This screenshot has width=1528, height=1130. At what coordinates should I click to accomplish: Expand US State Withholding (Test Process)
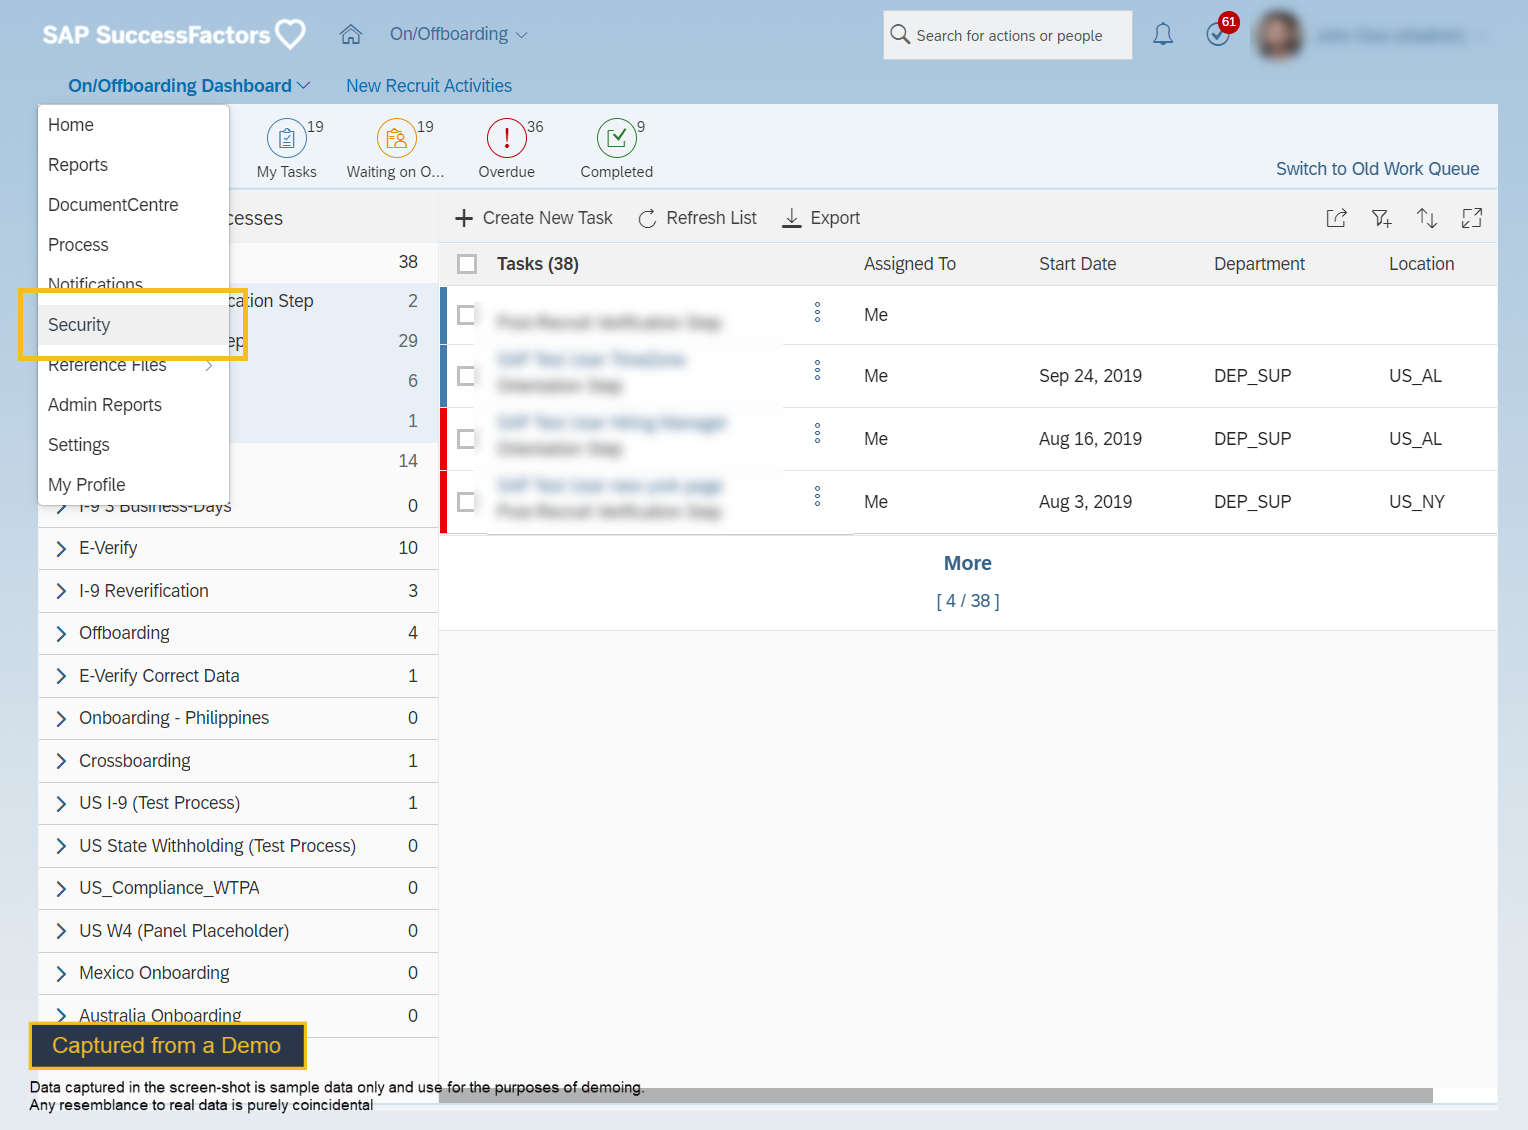coord(61,846)
